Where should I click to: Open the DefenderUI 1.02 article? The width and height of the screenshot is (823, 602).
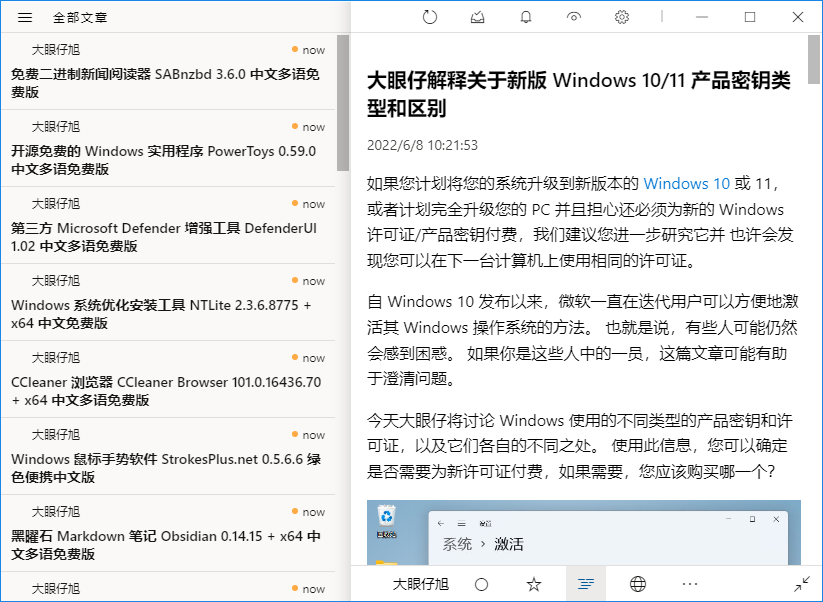click(x=168, y=226)
